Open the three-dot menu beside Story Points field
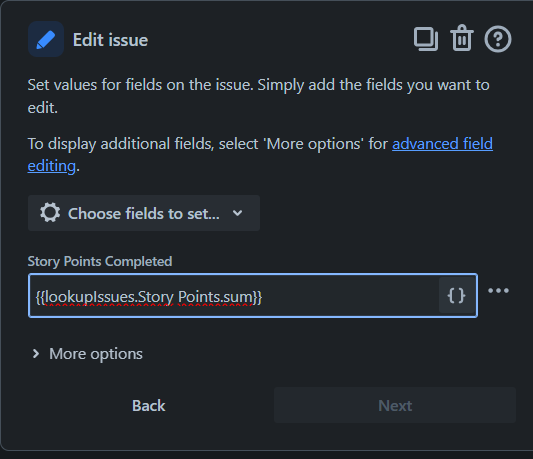This screenshot has height=459, width=533. click(x=498, y=290)
